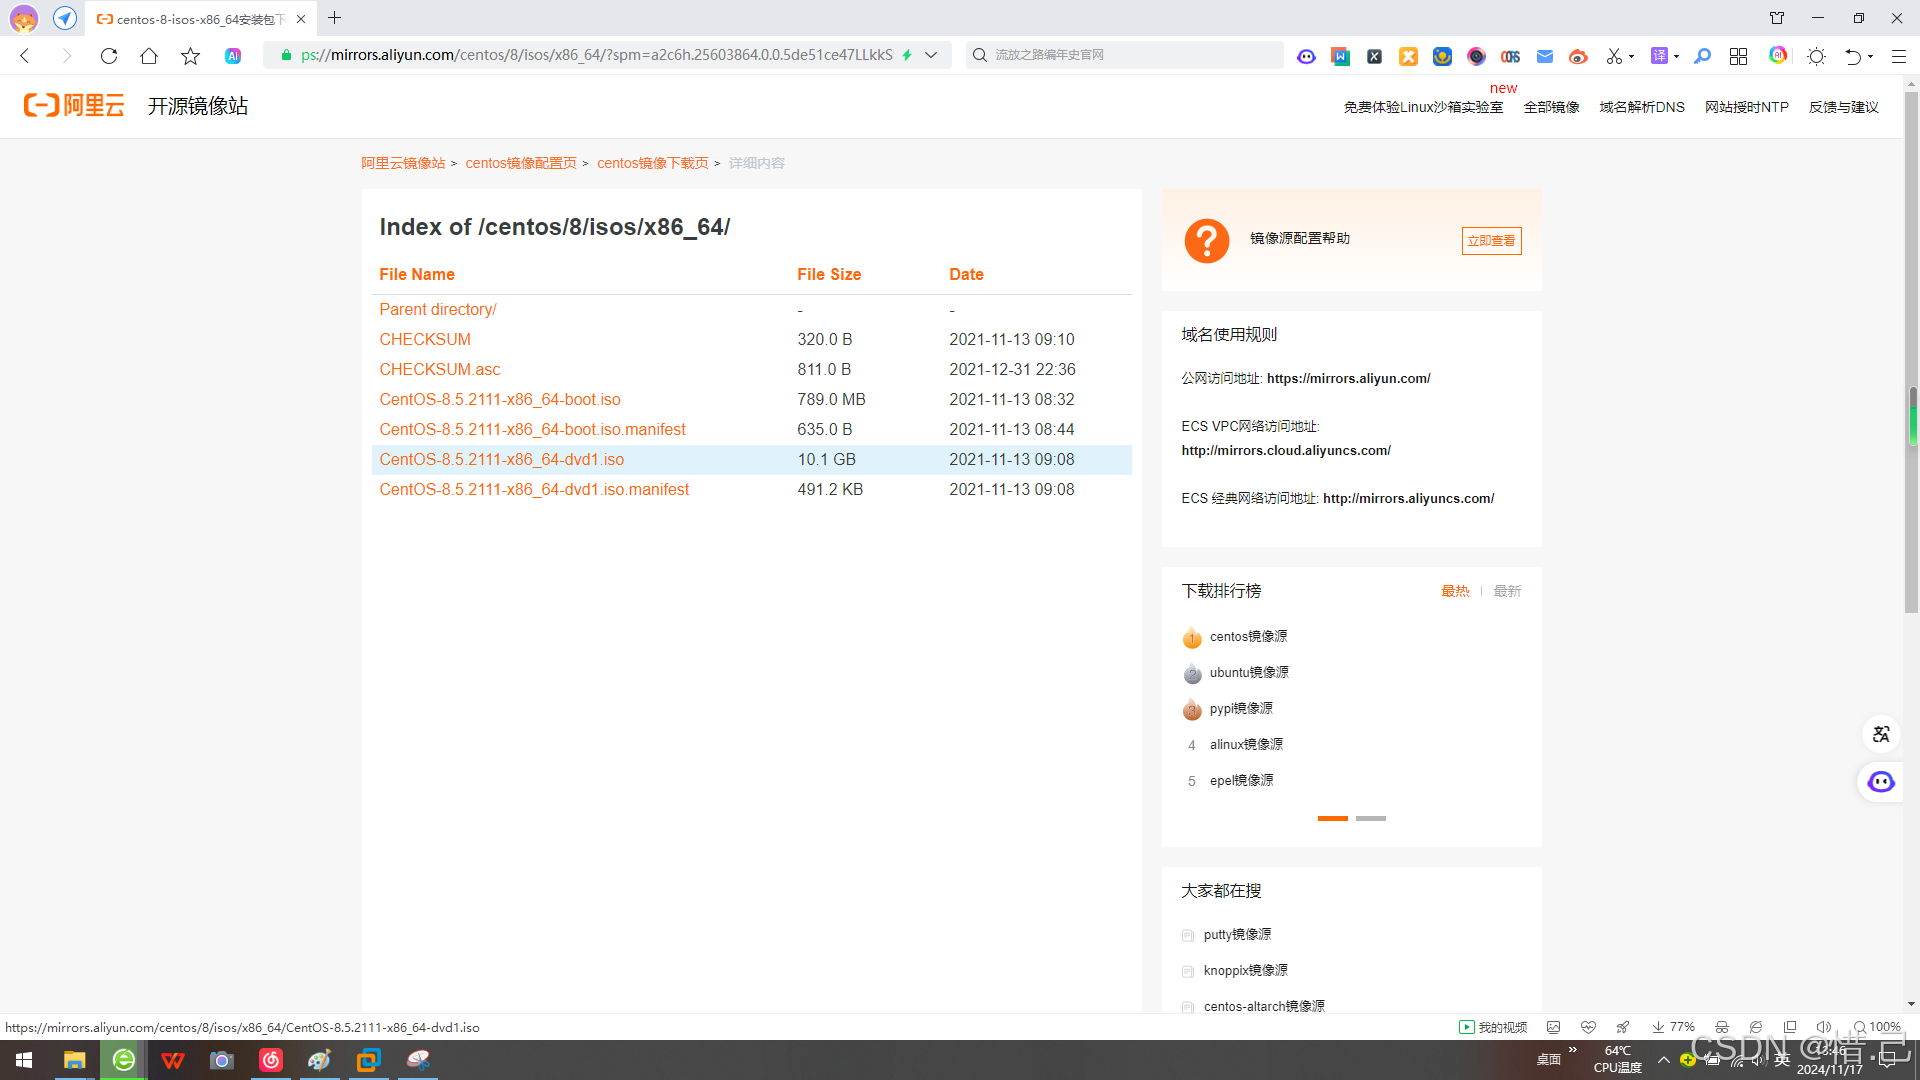Open the orange X extension icon
Screen dimensions: 1920x1080
pyautogui.click(x=1408, y=56)
